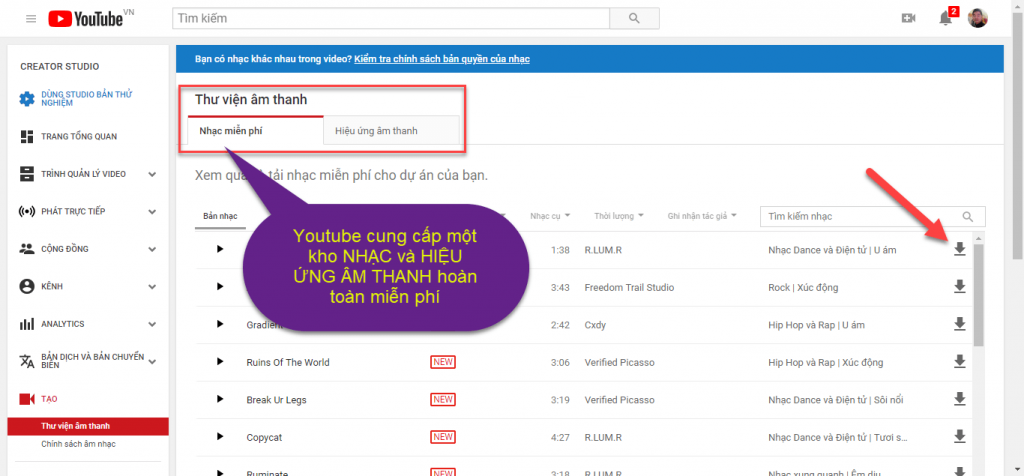Expand Trình quản lý video section
The width and height of the screenshot is (1024, 476).
coord(152,174)
